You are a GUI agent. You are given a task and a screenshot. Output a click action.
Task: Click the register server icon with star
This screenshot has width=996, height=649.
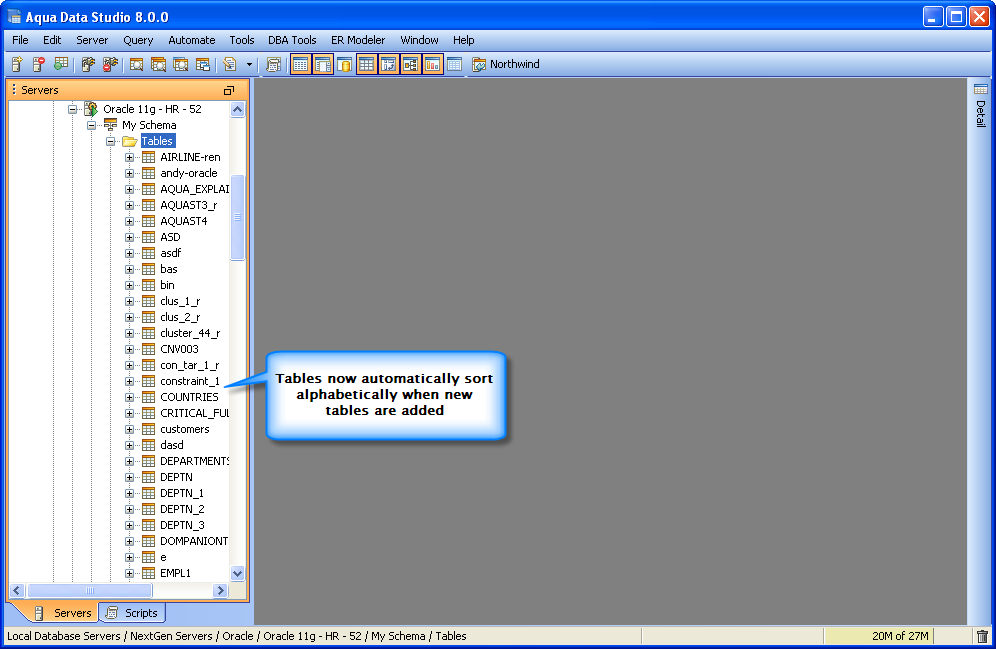coord(17,64)
